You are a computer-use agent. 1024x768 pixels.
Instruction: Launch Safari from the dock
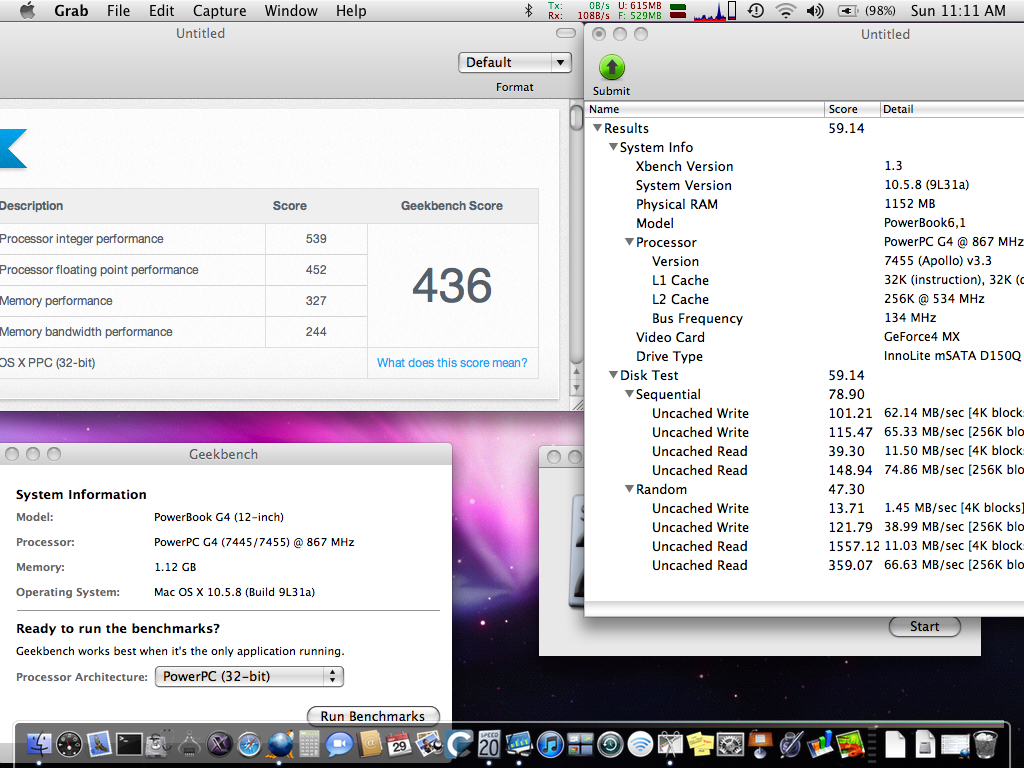[x=249, y=744]
